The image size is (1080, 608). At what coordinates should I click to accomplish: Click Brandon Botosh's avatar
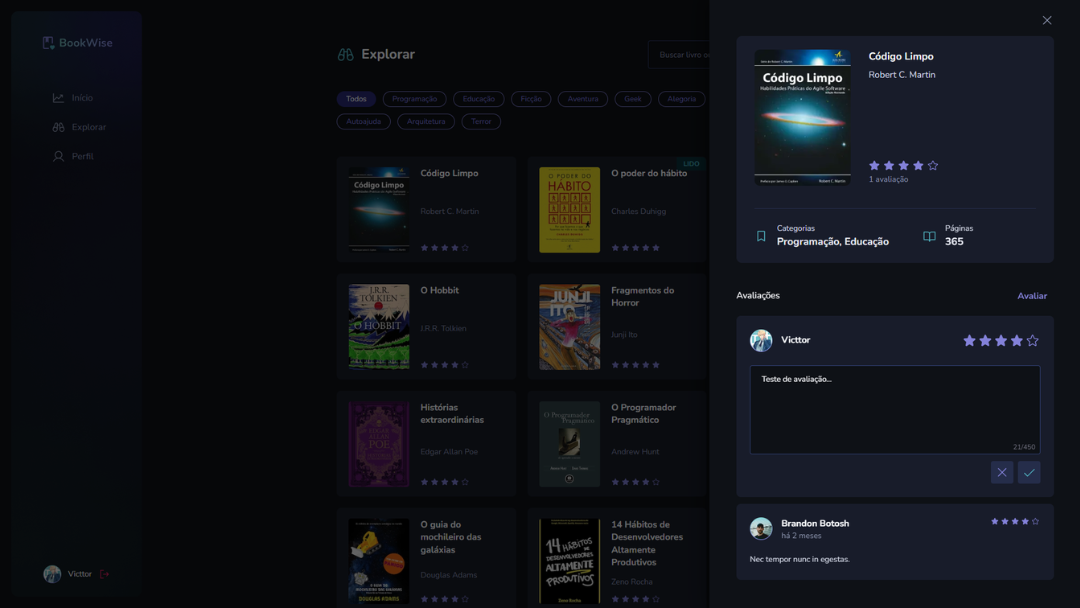pyautogui.click(x=761, y=528)
